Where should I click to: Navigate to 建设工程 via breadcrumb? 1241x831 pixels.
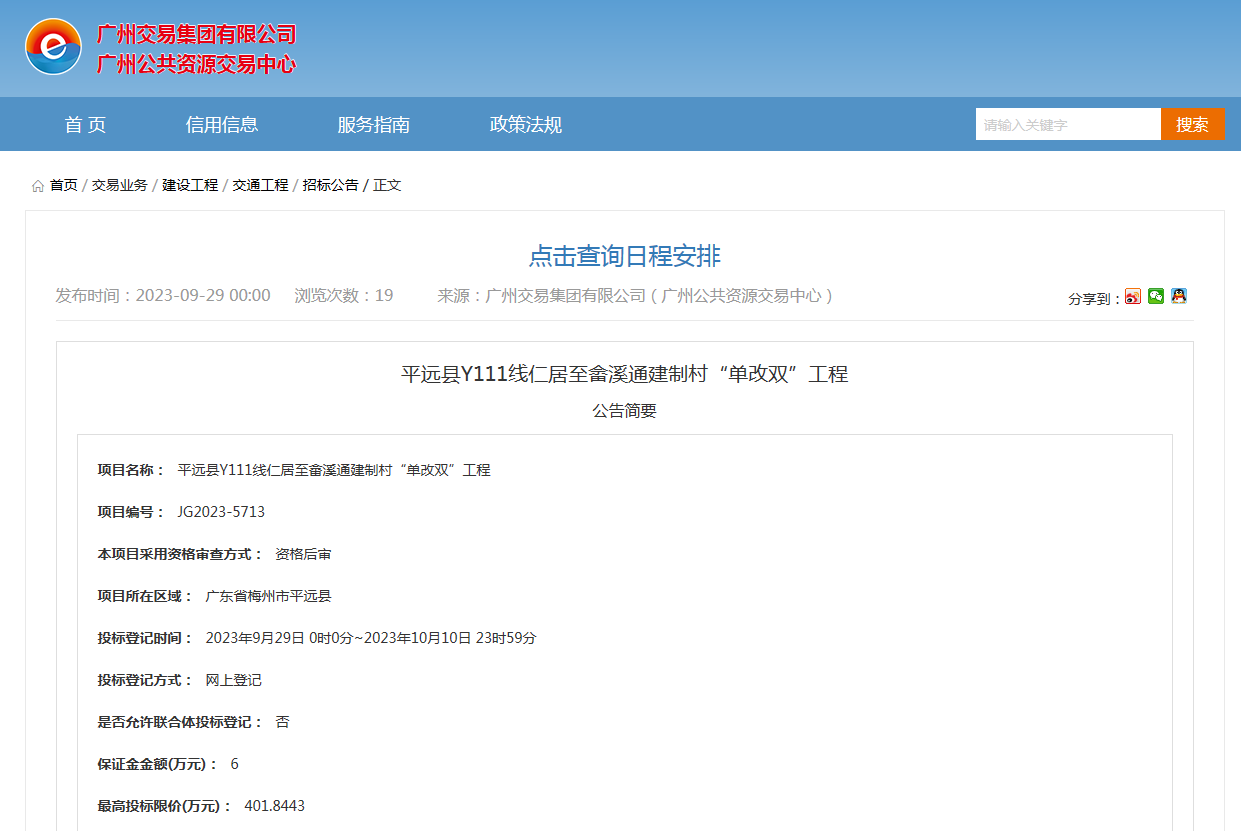[x=191, y=184]
